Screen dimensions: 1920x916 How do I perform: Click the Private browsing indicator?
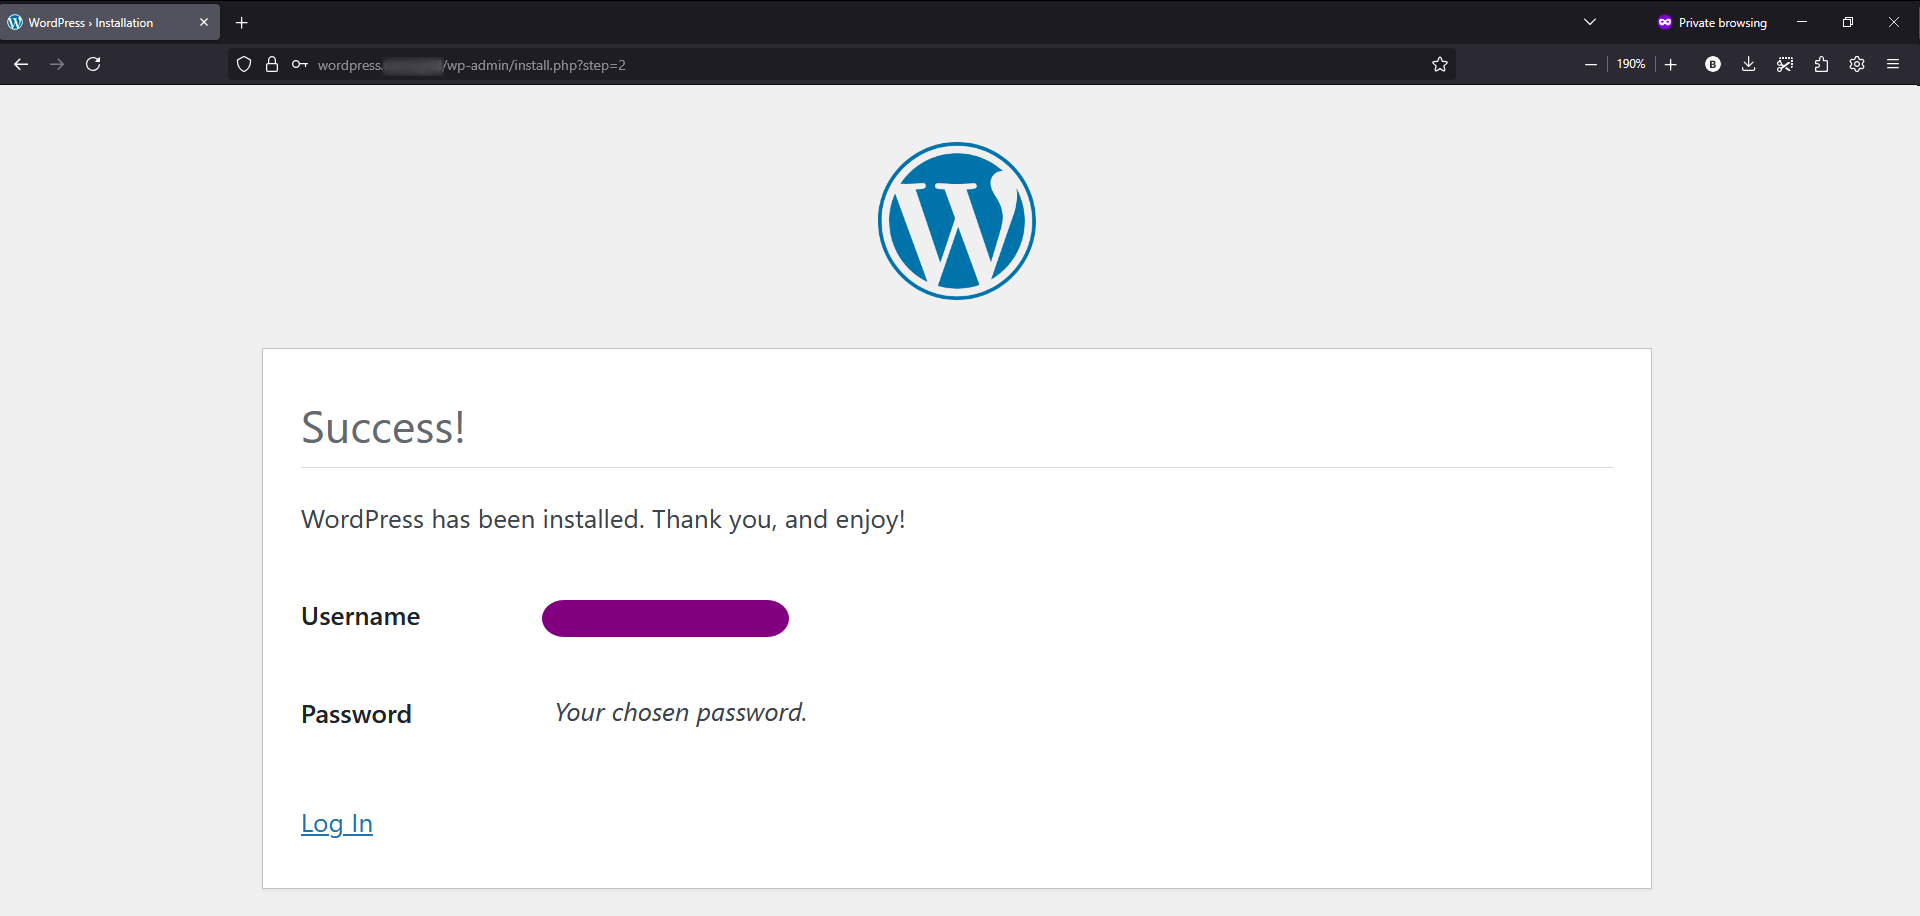pyautogui.click(x=1712, y=22)
